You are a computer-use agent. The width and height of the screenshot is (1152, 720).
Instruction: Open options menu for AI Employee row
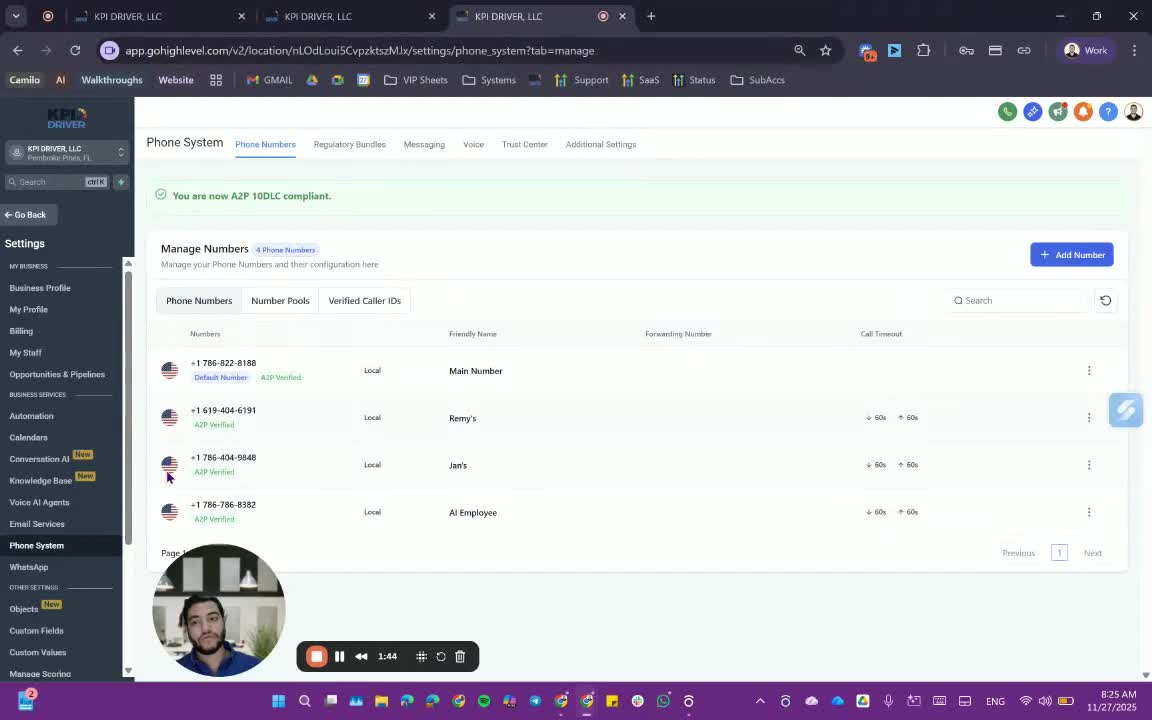[x=1089, y=512]
